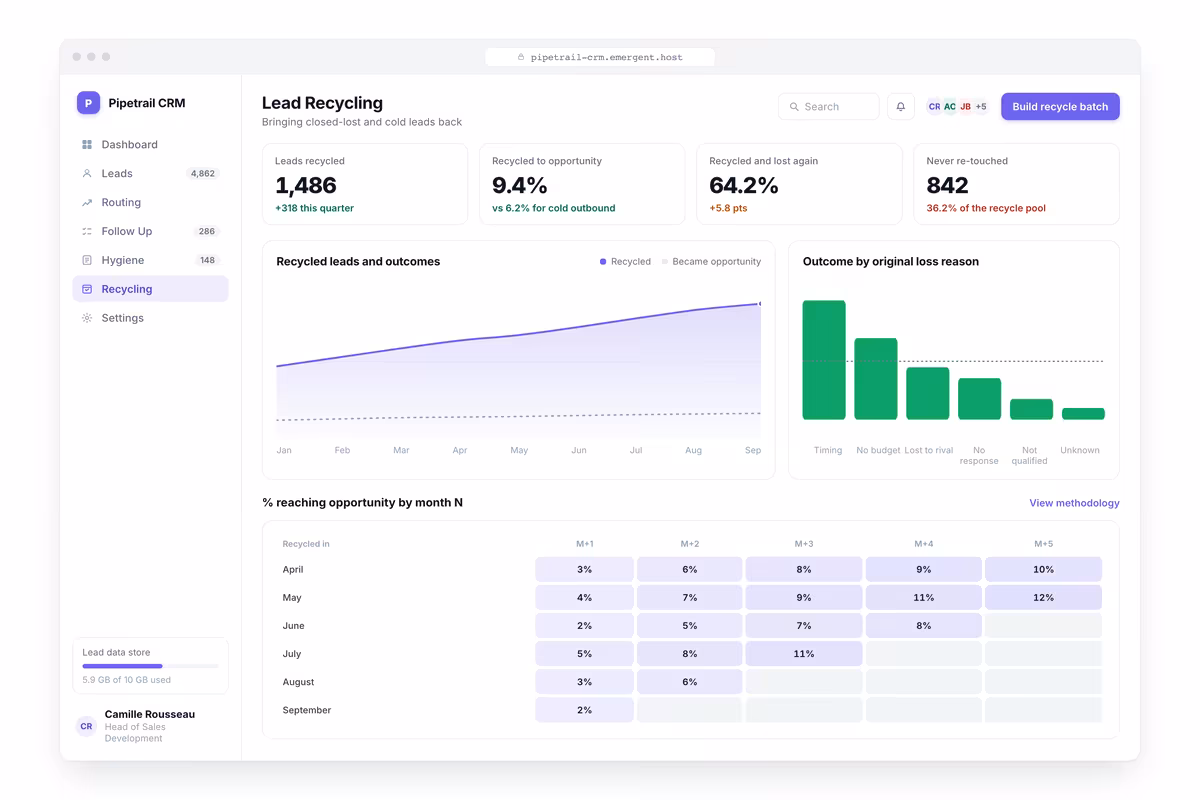Viewport: 1200px width, 800px height.
Task: Click the Follow Up list icon
Action: 87,231
